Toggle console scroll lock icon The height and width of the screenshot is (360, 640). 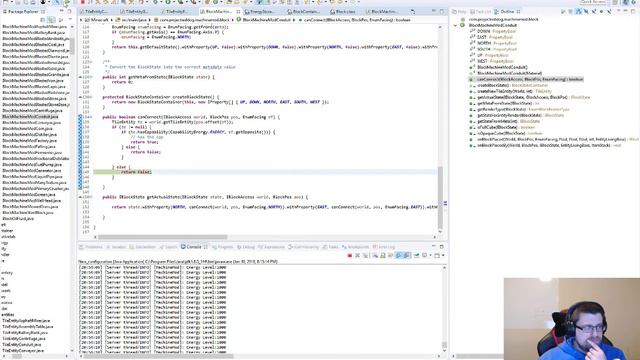383,256
